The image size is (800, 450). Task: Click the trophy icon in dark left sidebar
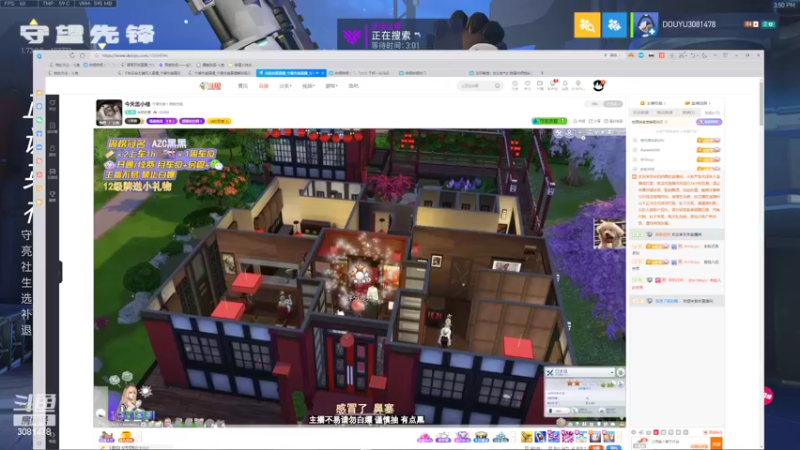tap(53, 196)
